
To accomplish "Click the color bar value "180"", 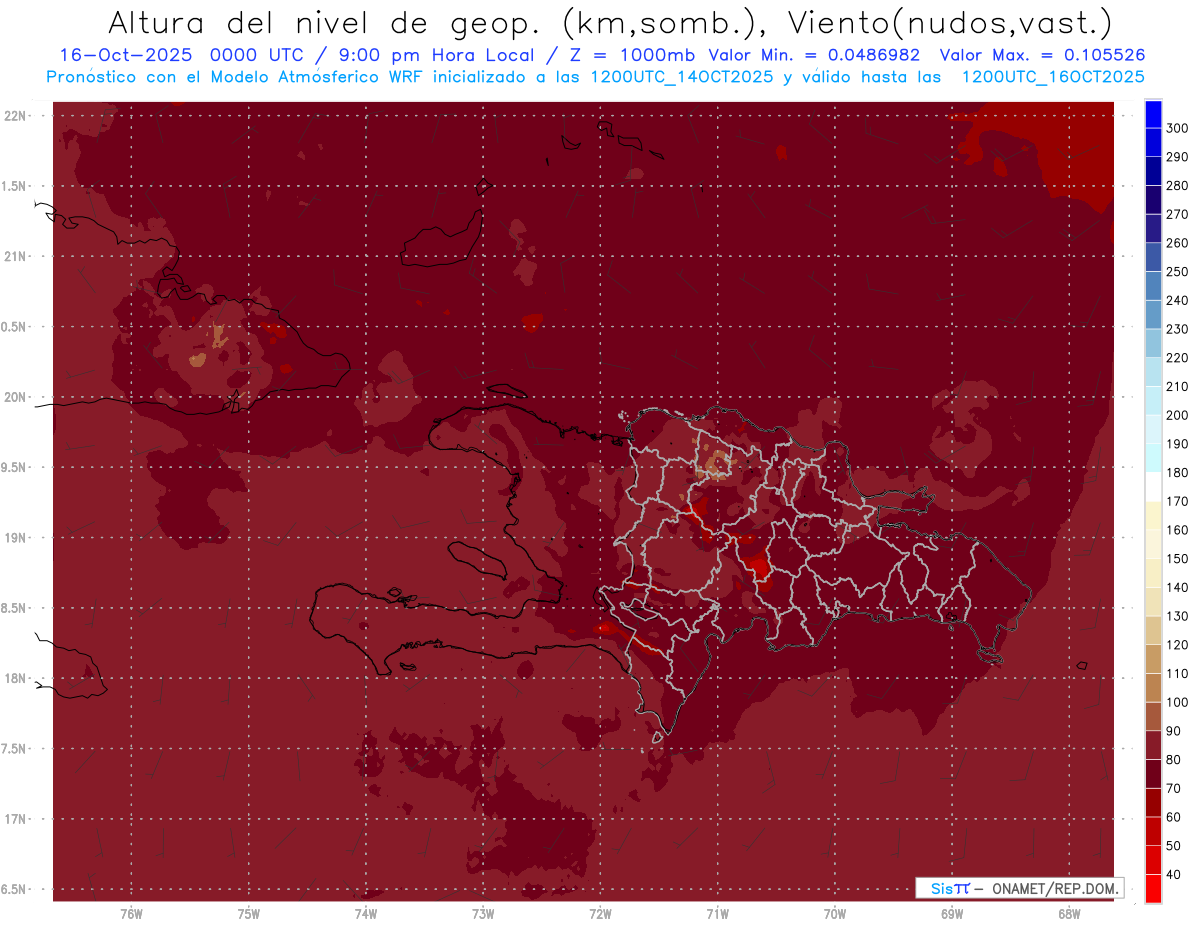I will [x=1177, y=473].
